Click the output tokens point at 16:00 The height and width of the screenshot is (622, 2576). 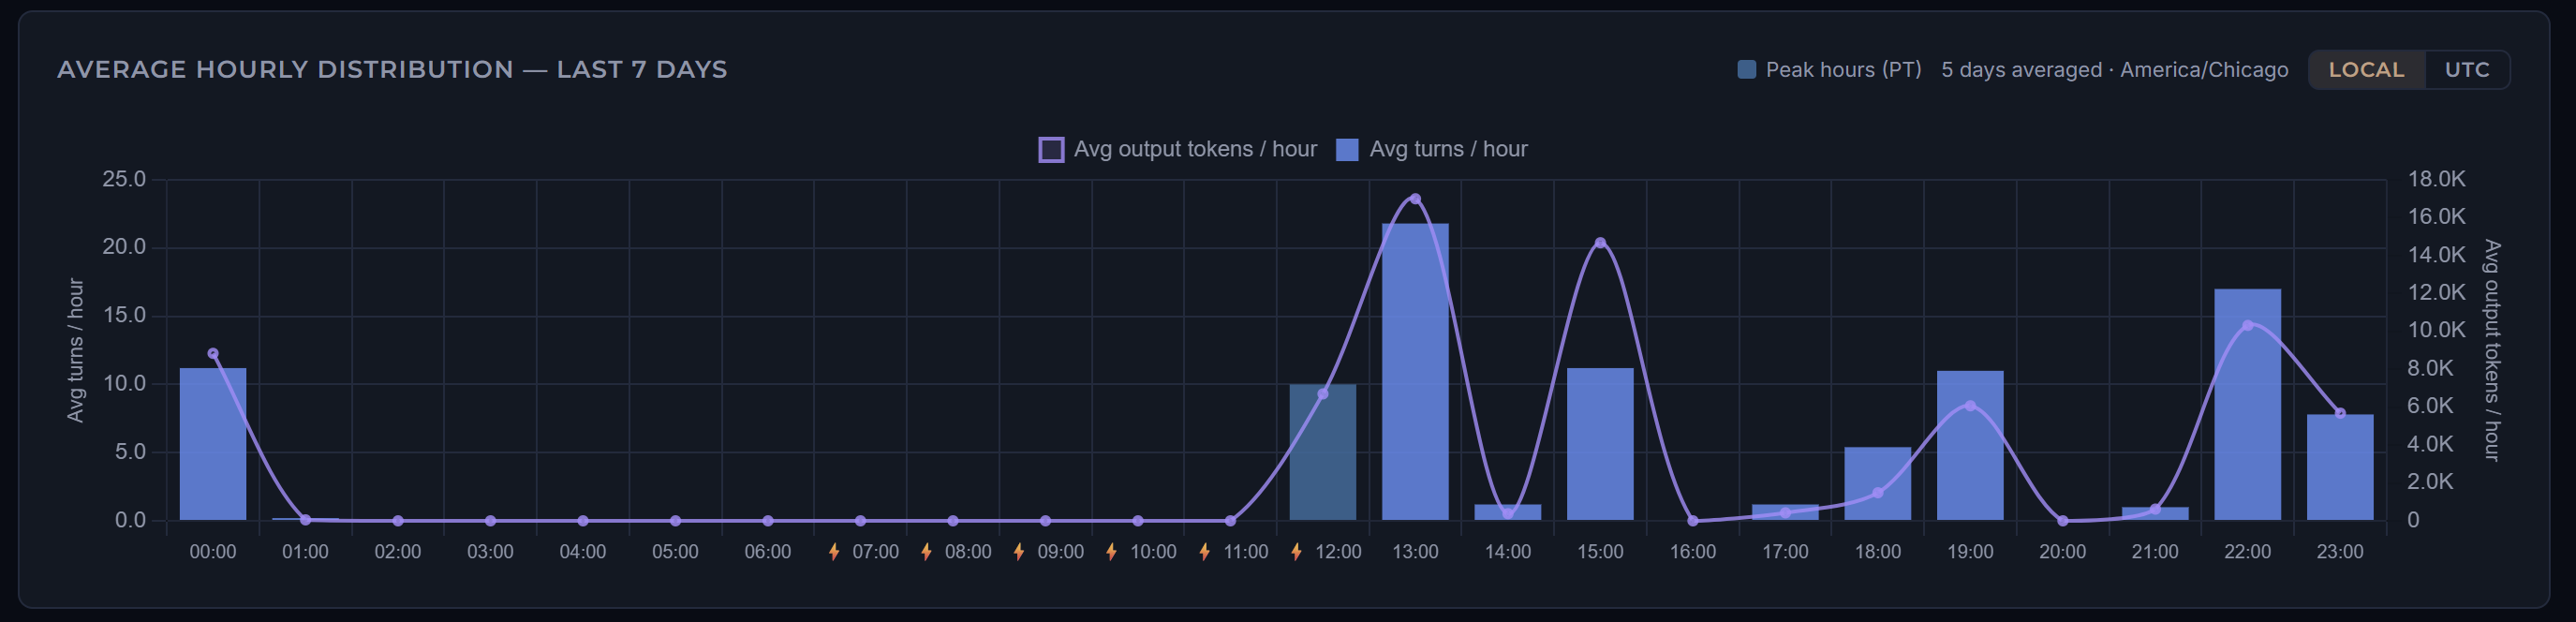point(1693,521)
